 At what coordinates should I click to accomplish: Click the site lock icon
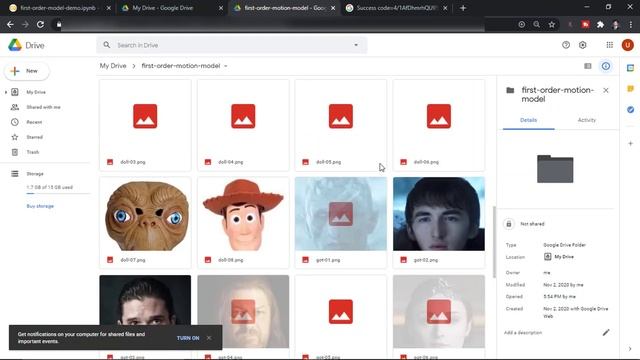59,24
